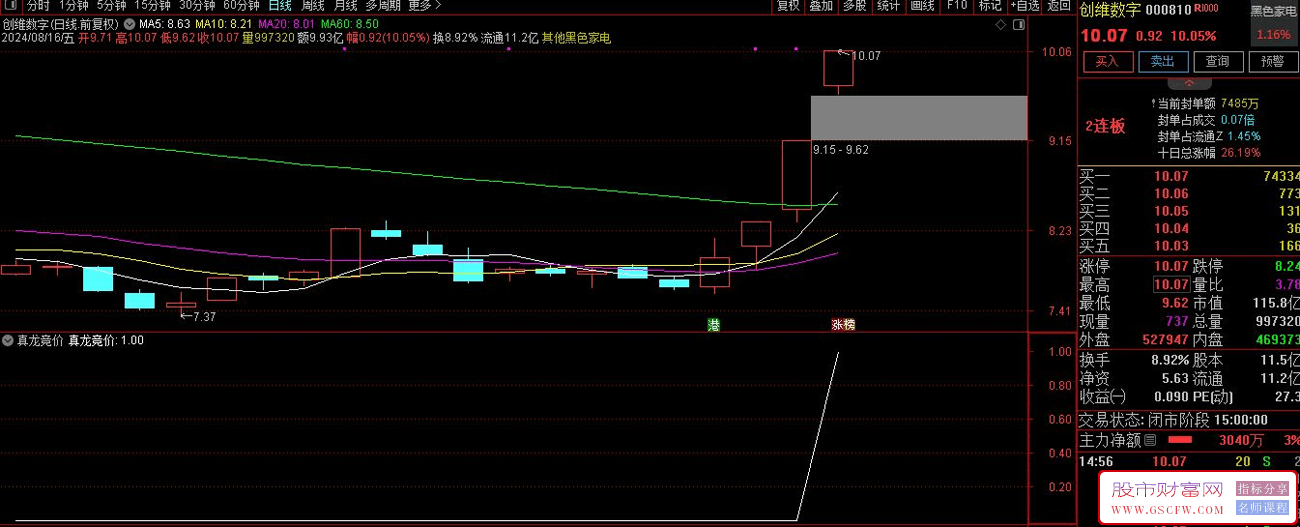Viewport: 1300px width, 527px height.
Task: Switch to 分时 intraday tab
Action: (38, 5)
